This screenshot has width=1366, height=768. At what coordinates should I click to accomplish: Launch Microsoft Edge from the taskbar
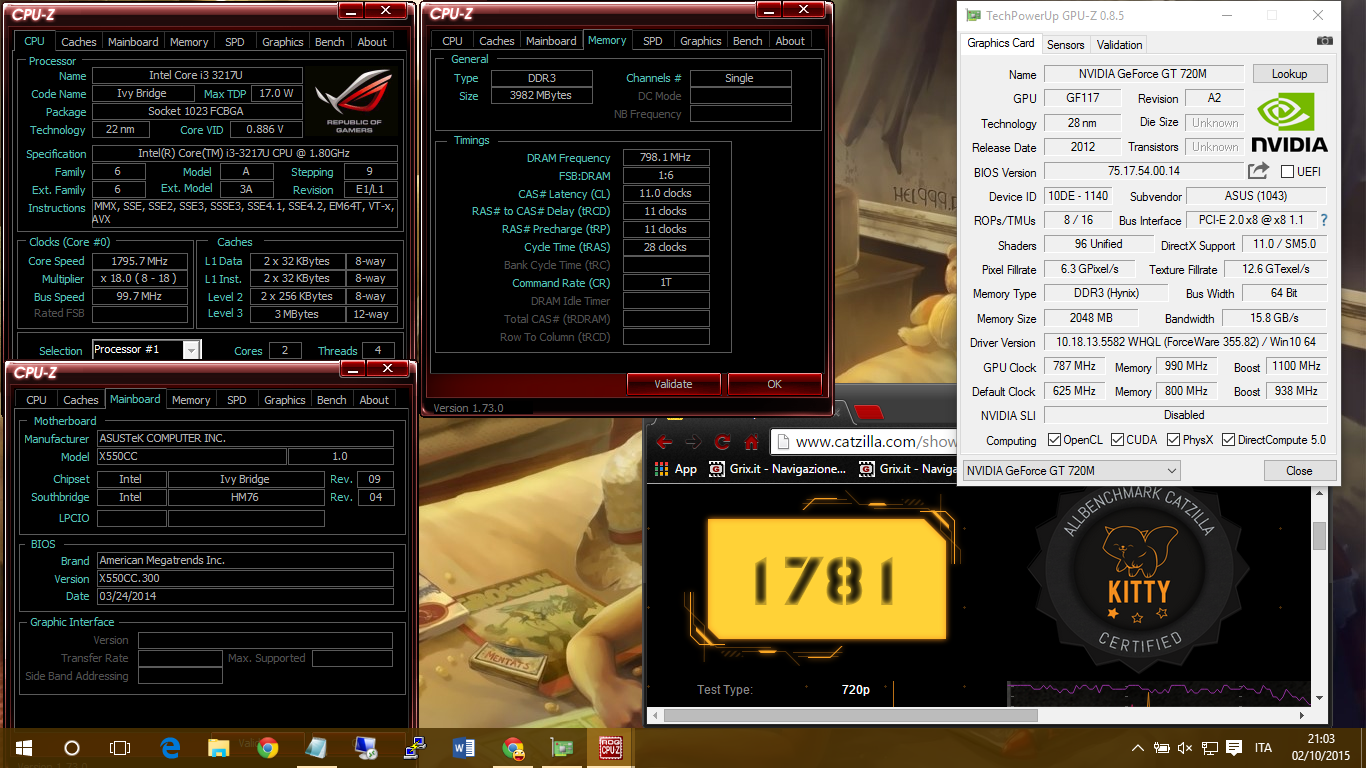point(170,748)
